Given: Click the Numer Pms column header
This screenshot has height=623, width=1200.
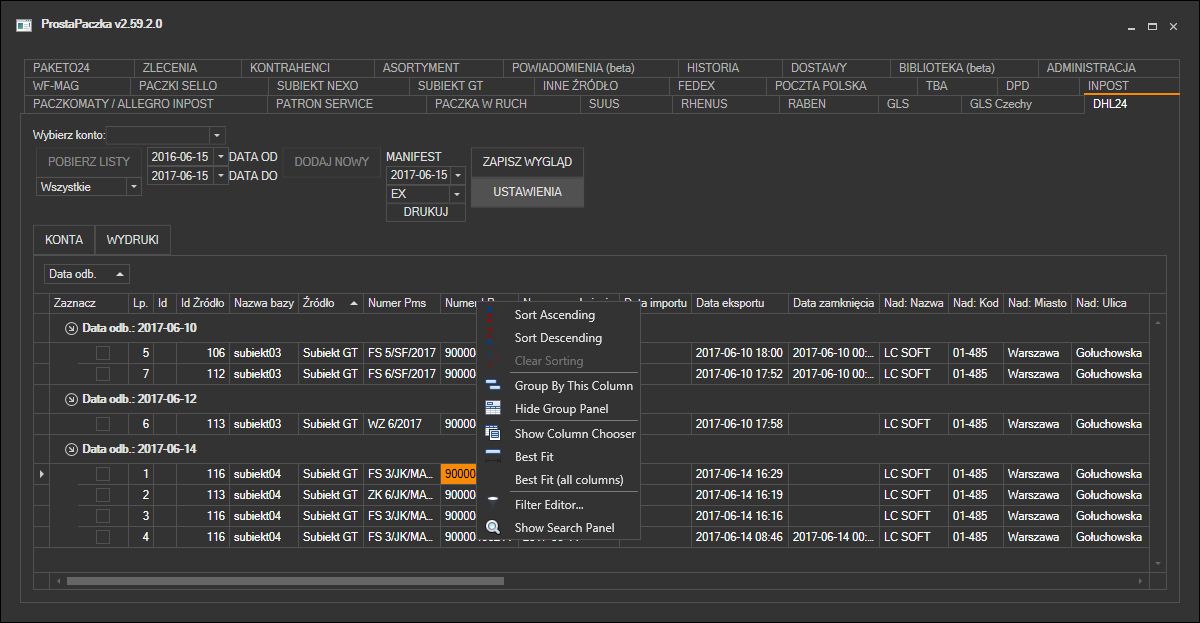Looking at the screenshot, I should pyautogui.click(x=402, y=302).
